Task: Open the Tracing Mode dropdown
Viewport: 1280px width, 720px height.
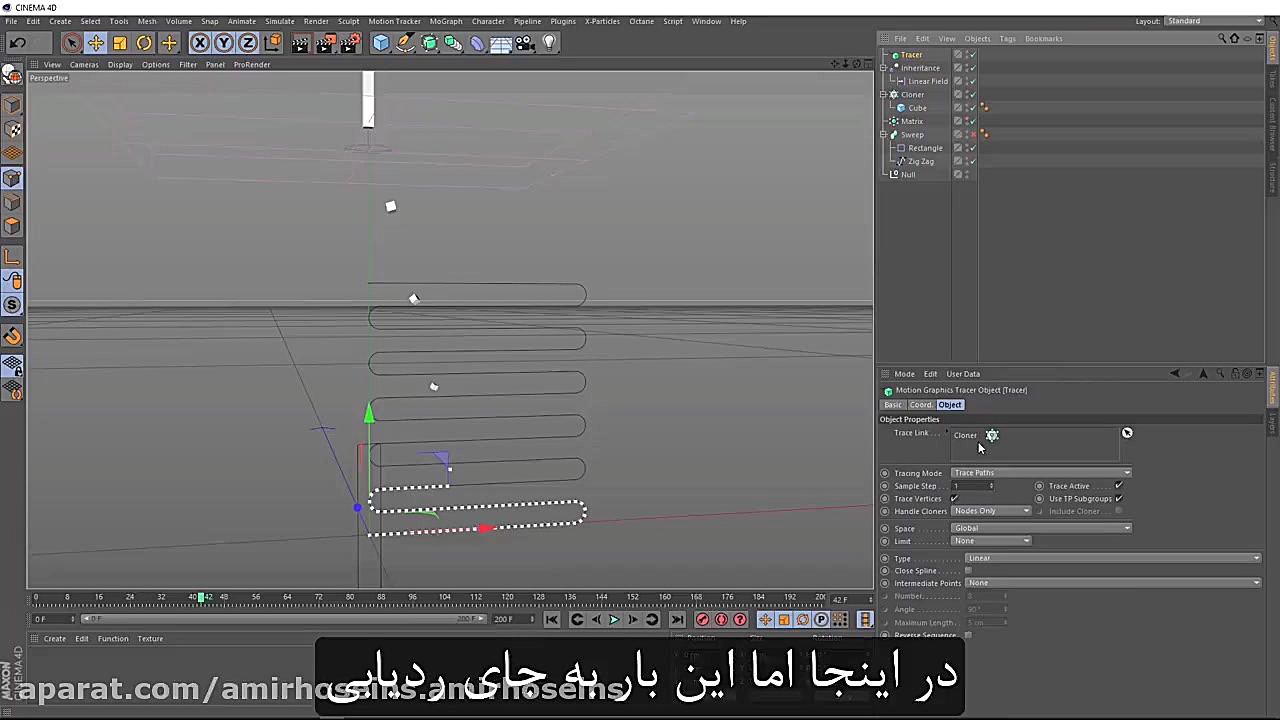Action: (1040, 472)
